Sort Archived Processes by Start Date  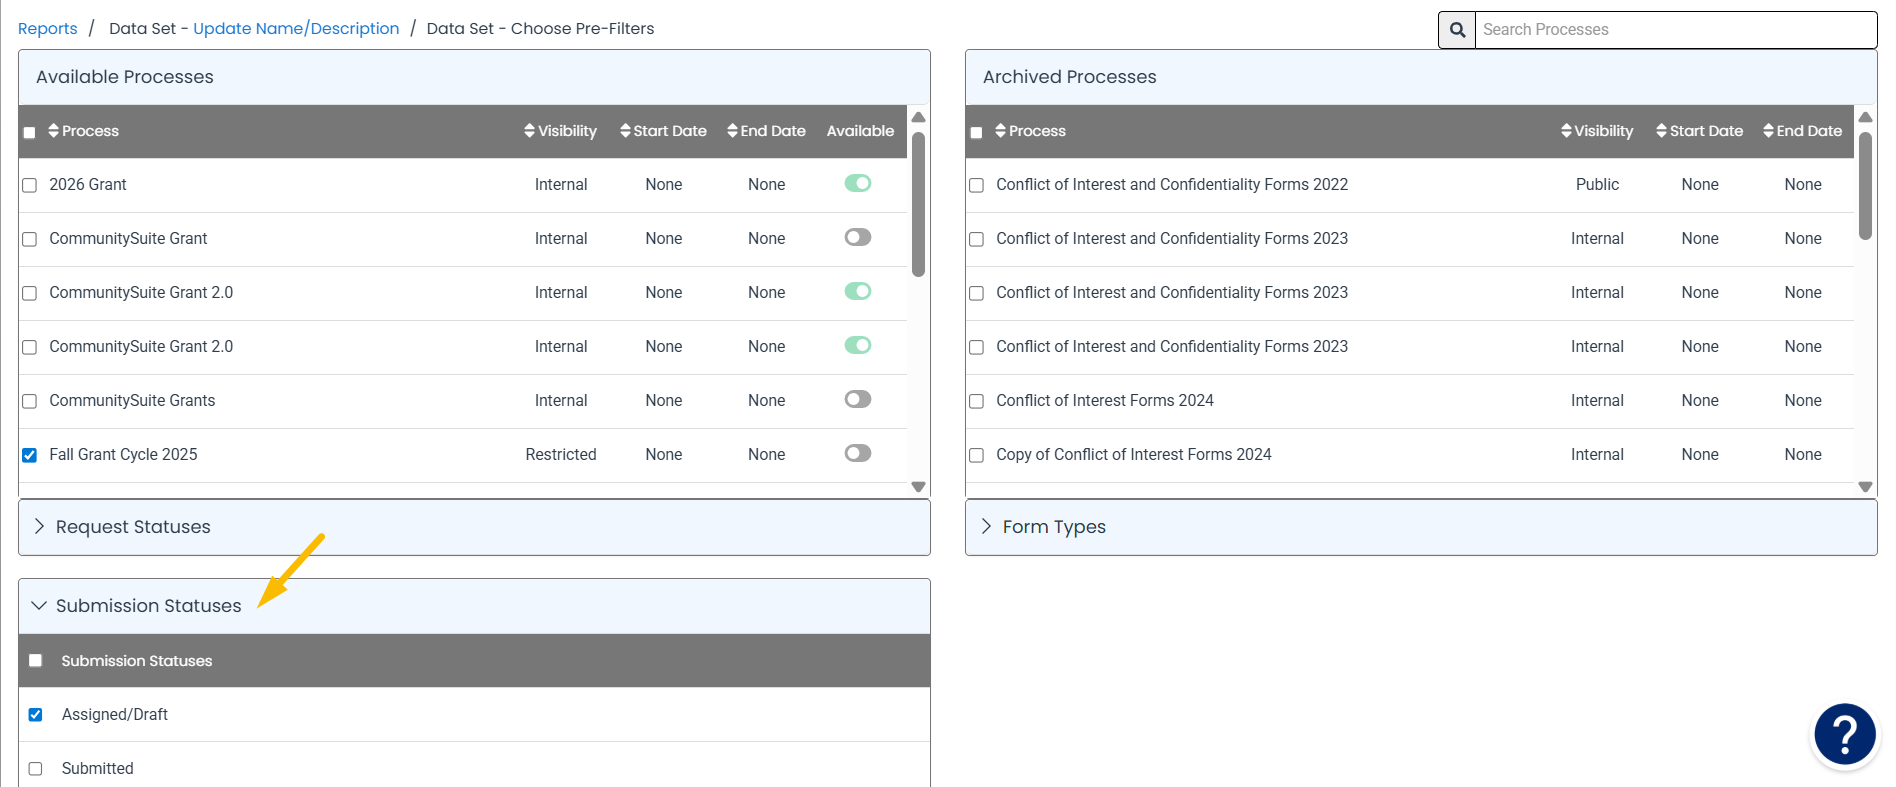point(1699,131)
